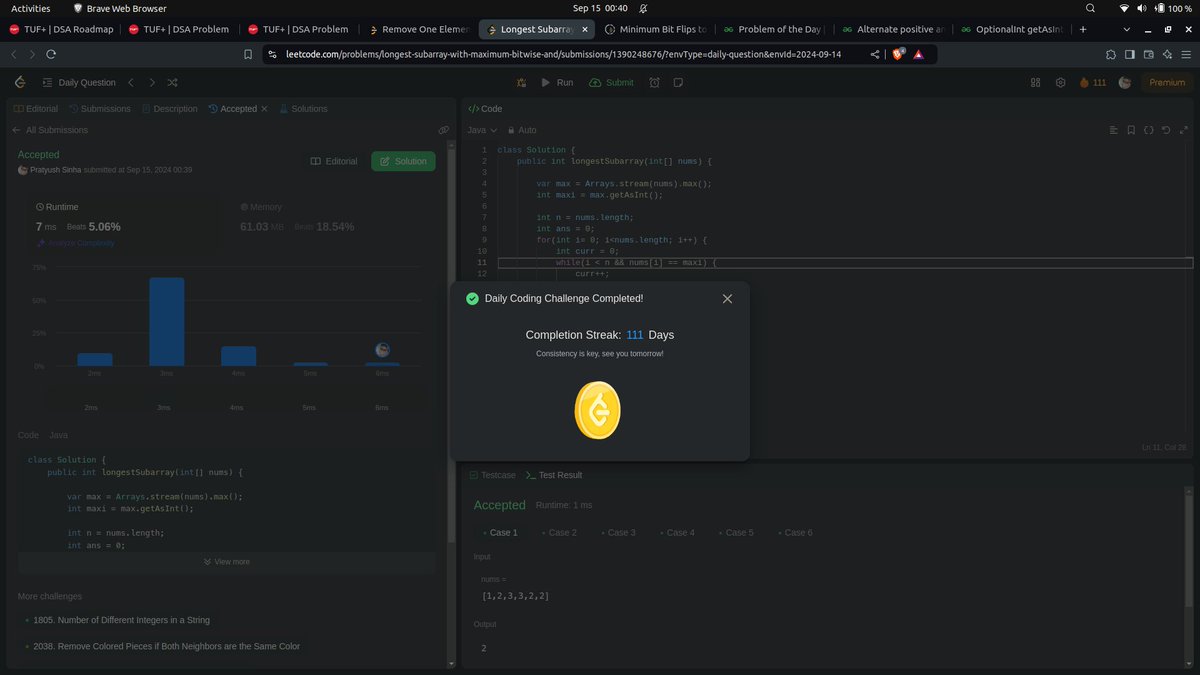Go back to All Submissions
This screenshot has height=675, width=1200.
50,130
